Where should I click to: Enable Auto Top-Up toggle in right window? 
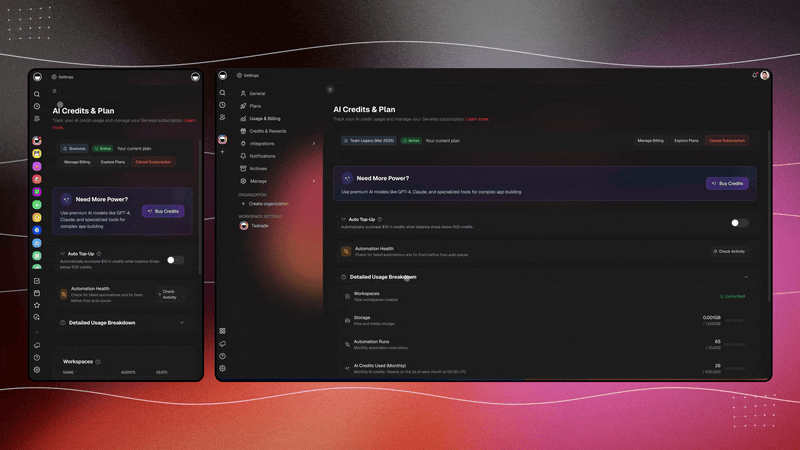tap(739, 223)
